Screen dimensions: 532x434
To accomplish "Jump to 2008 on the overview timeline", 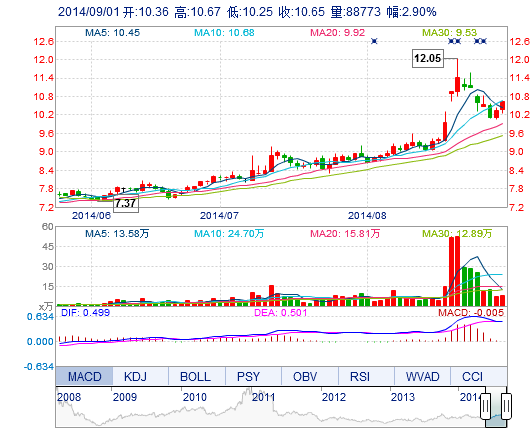I will (x=69, y=397).
